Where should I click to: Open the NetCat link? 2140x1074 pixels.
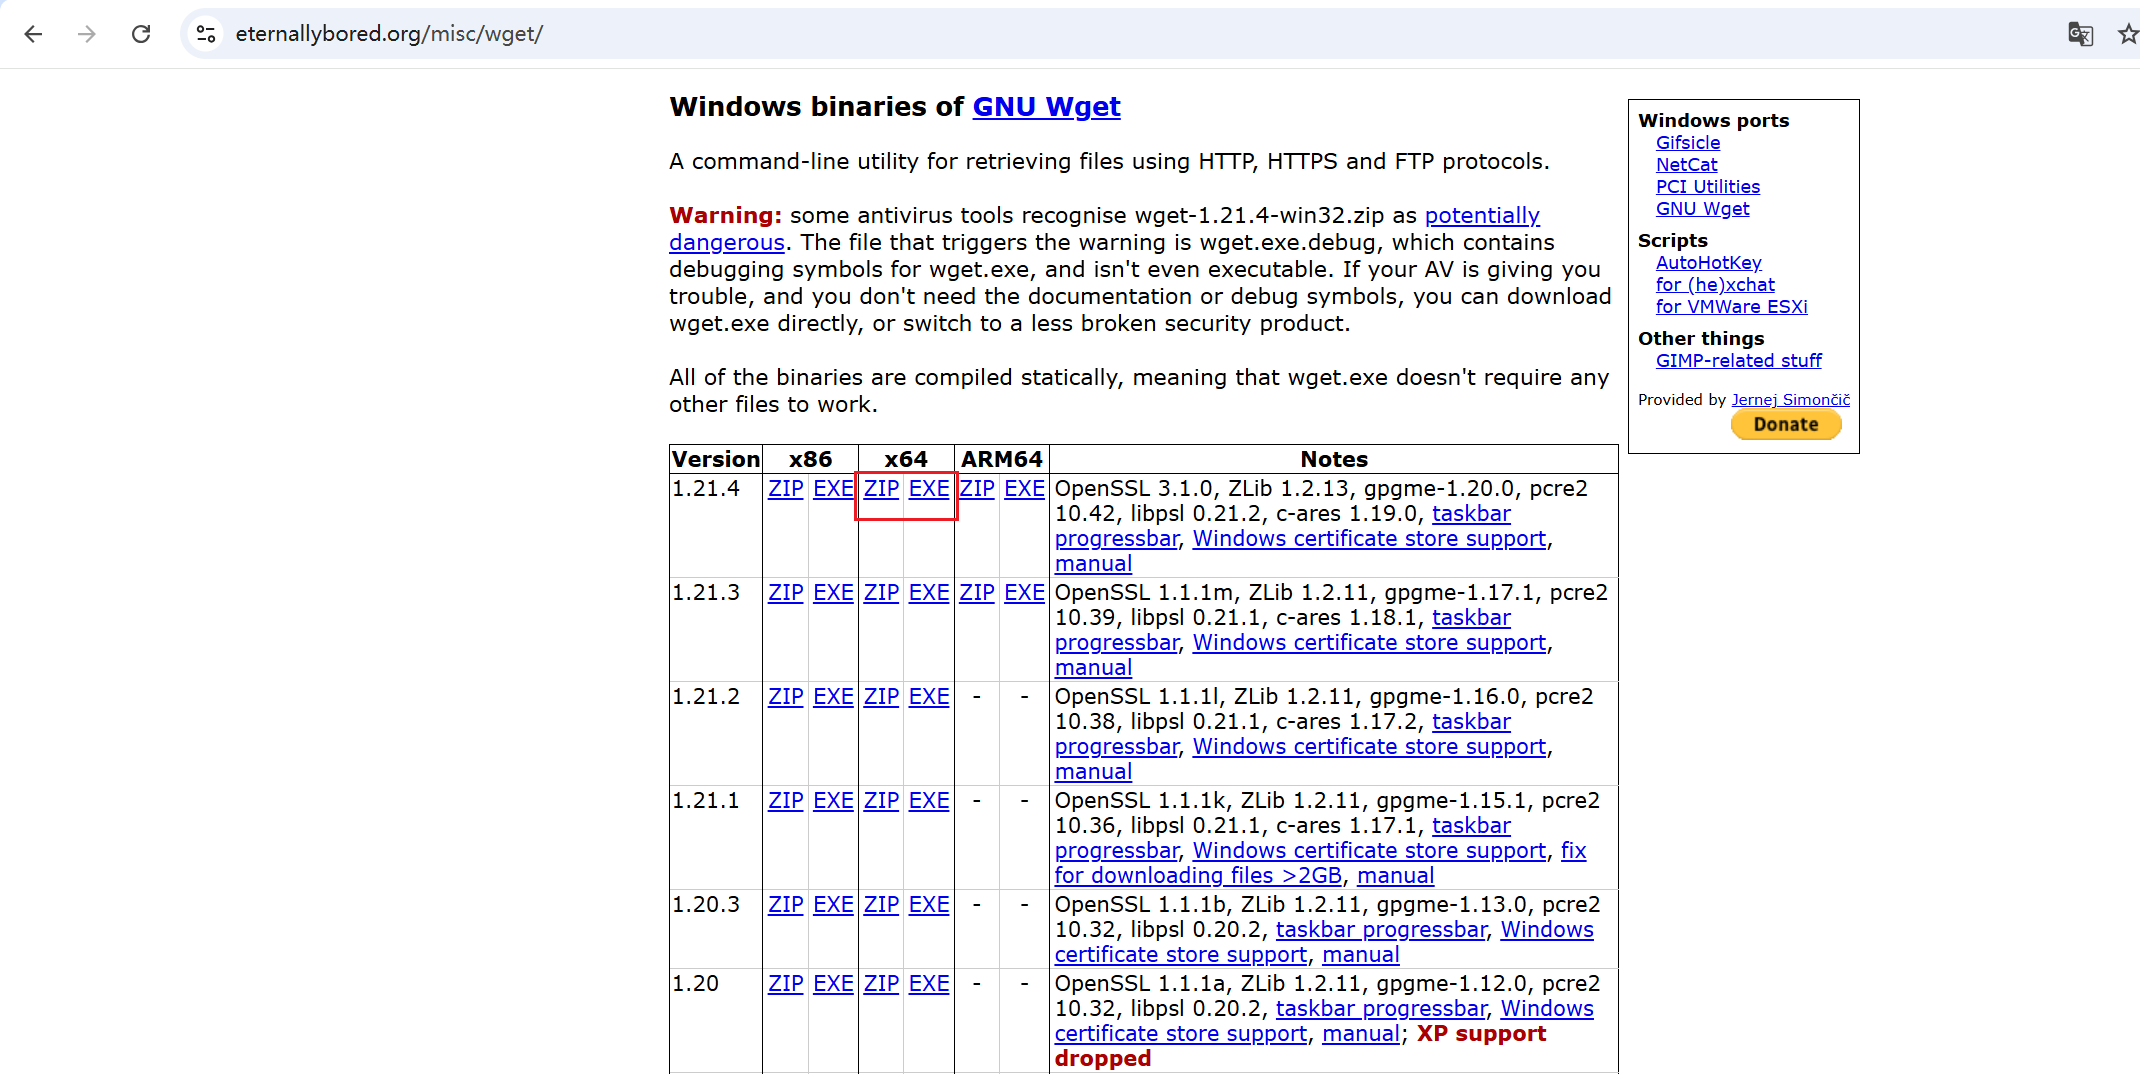click(1686, 164)
